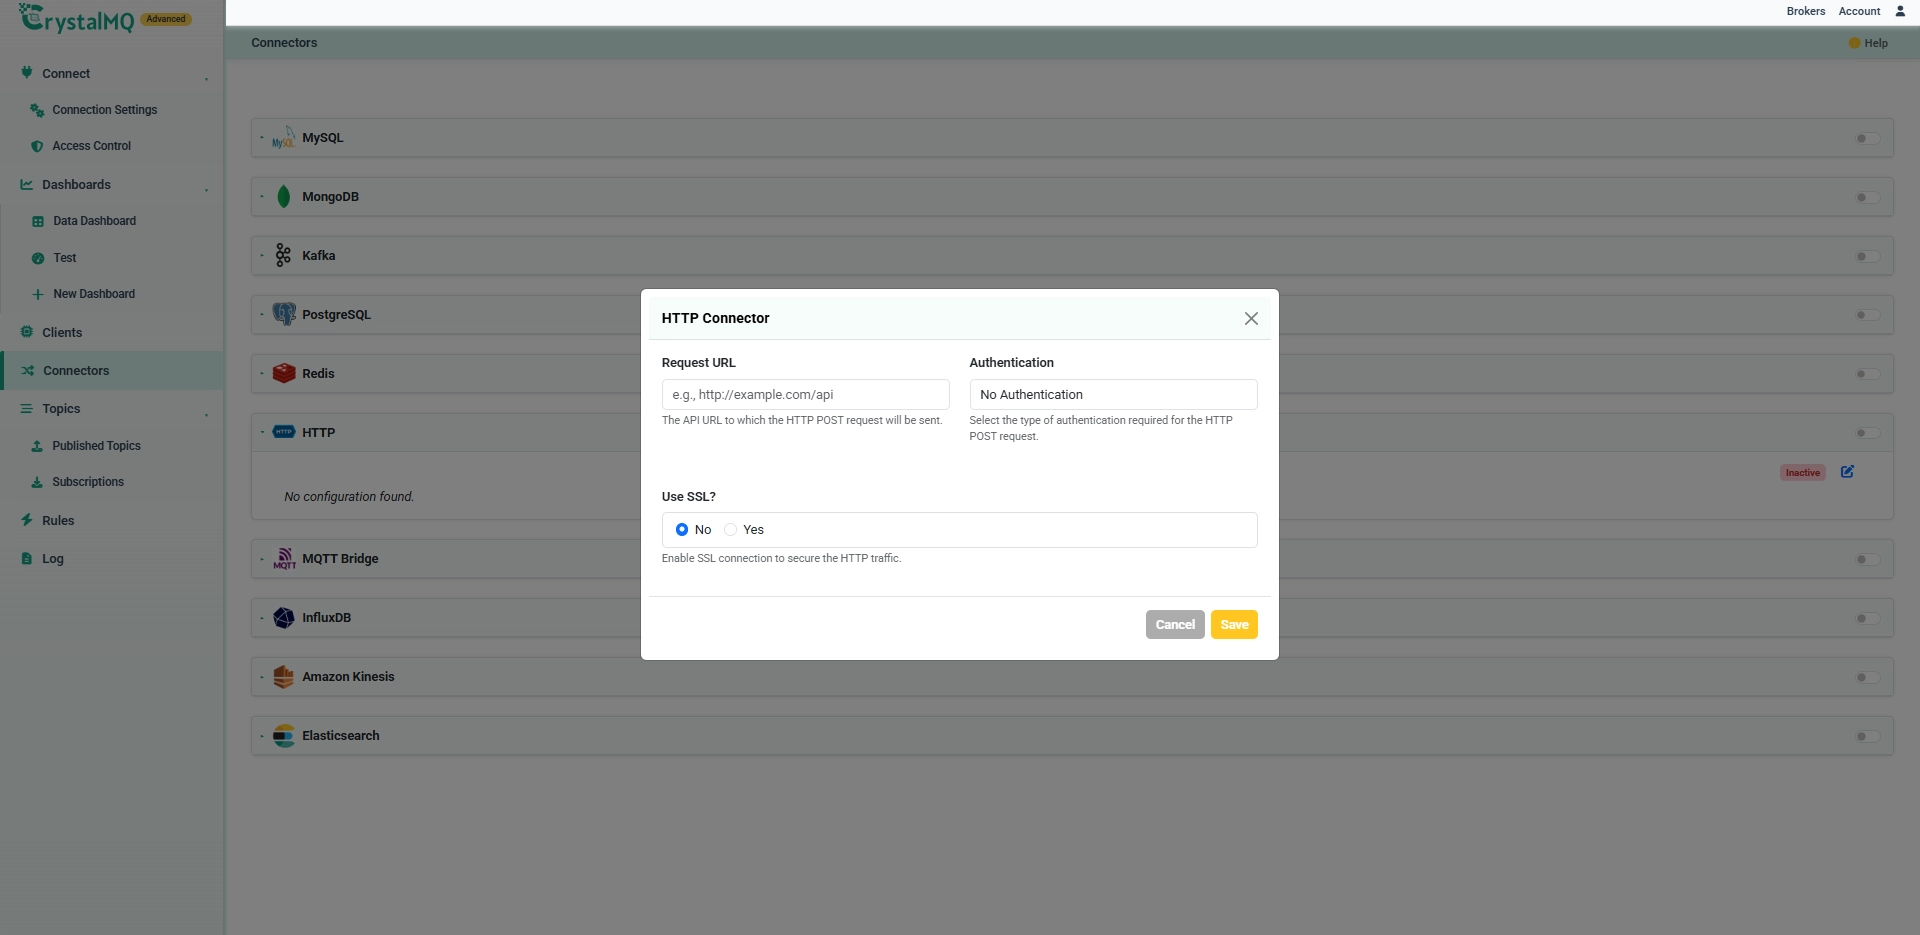Toggle the InfluxDB connector switch
1920x935 pixels.
coord(1867,618)
